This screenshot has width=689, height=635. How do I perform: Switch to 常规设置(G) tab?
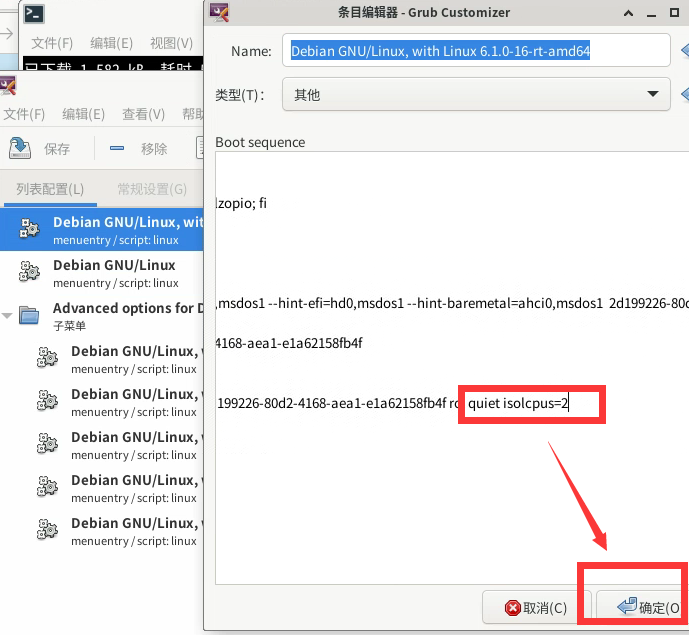click(x=152, y=189)
